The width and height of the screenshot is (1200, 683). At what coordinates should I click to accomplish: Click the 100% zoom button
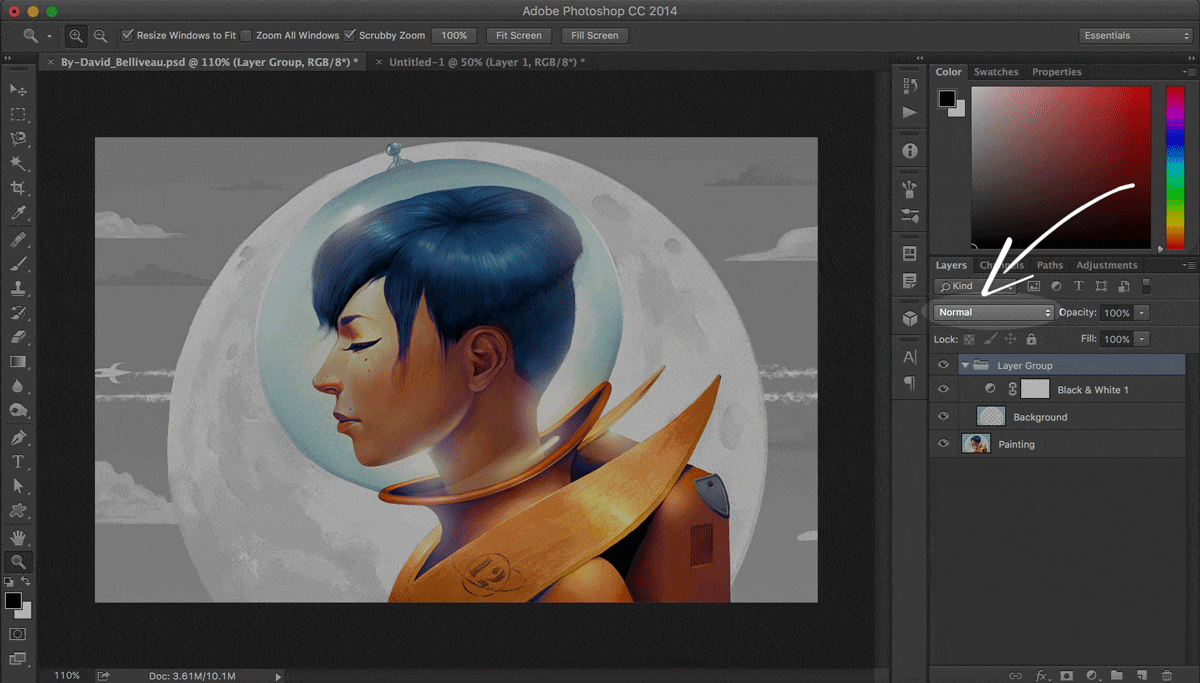point(454,35)
